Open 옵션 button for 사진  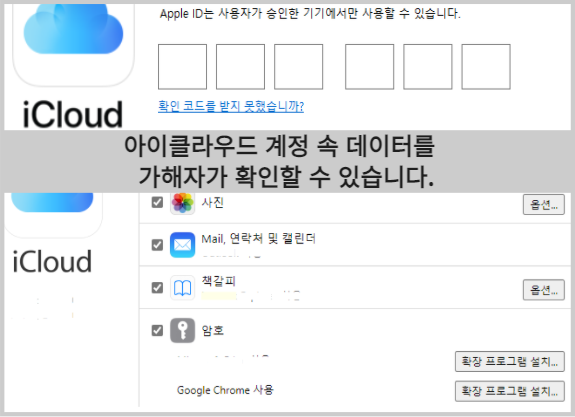543,205
